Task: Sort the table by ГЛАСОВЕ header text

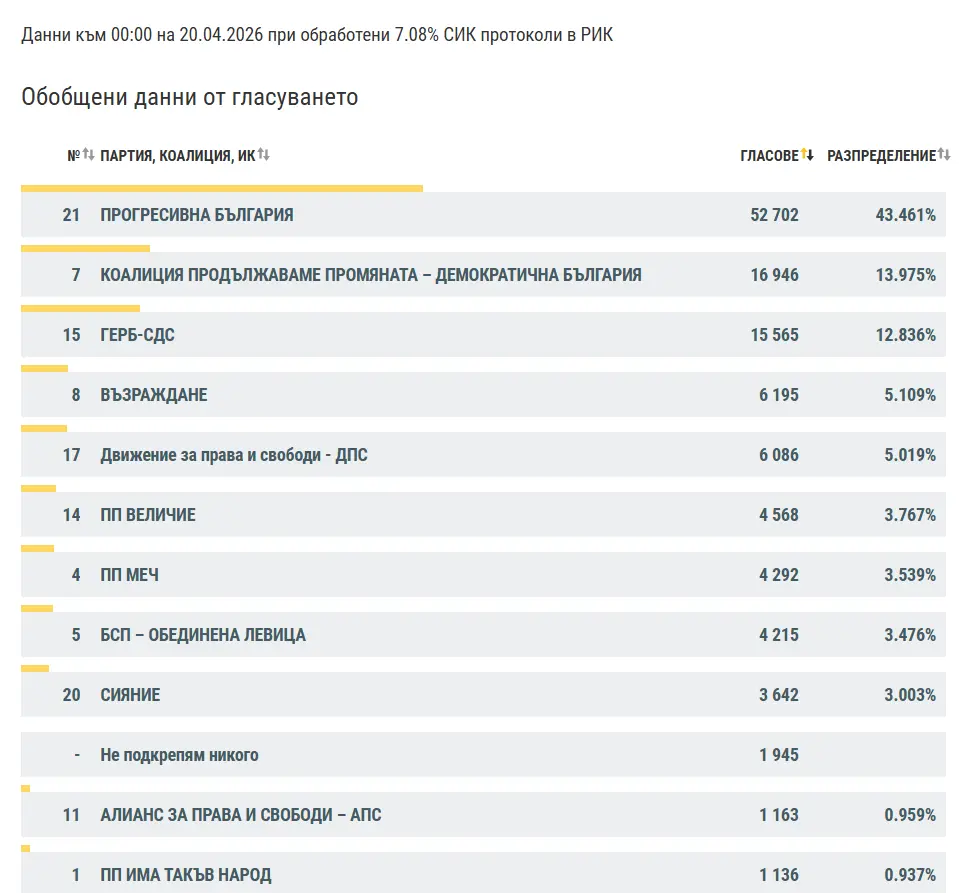Action: coord(769,156)
